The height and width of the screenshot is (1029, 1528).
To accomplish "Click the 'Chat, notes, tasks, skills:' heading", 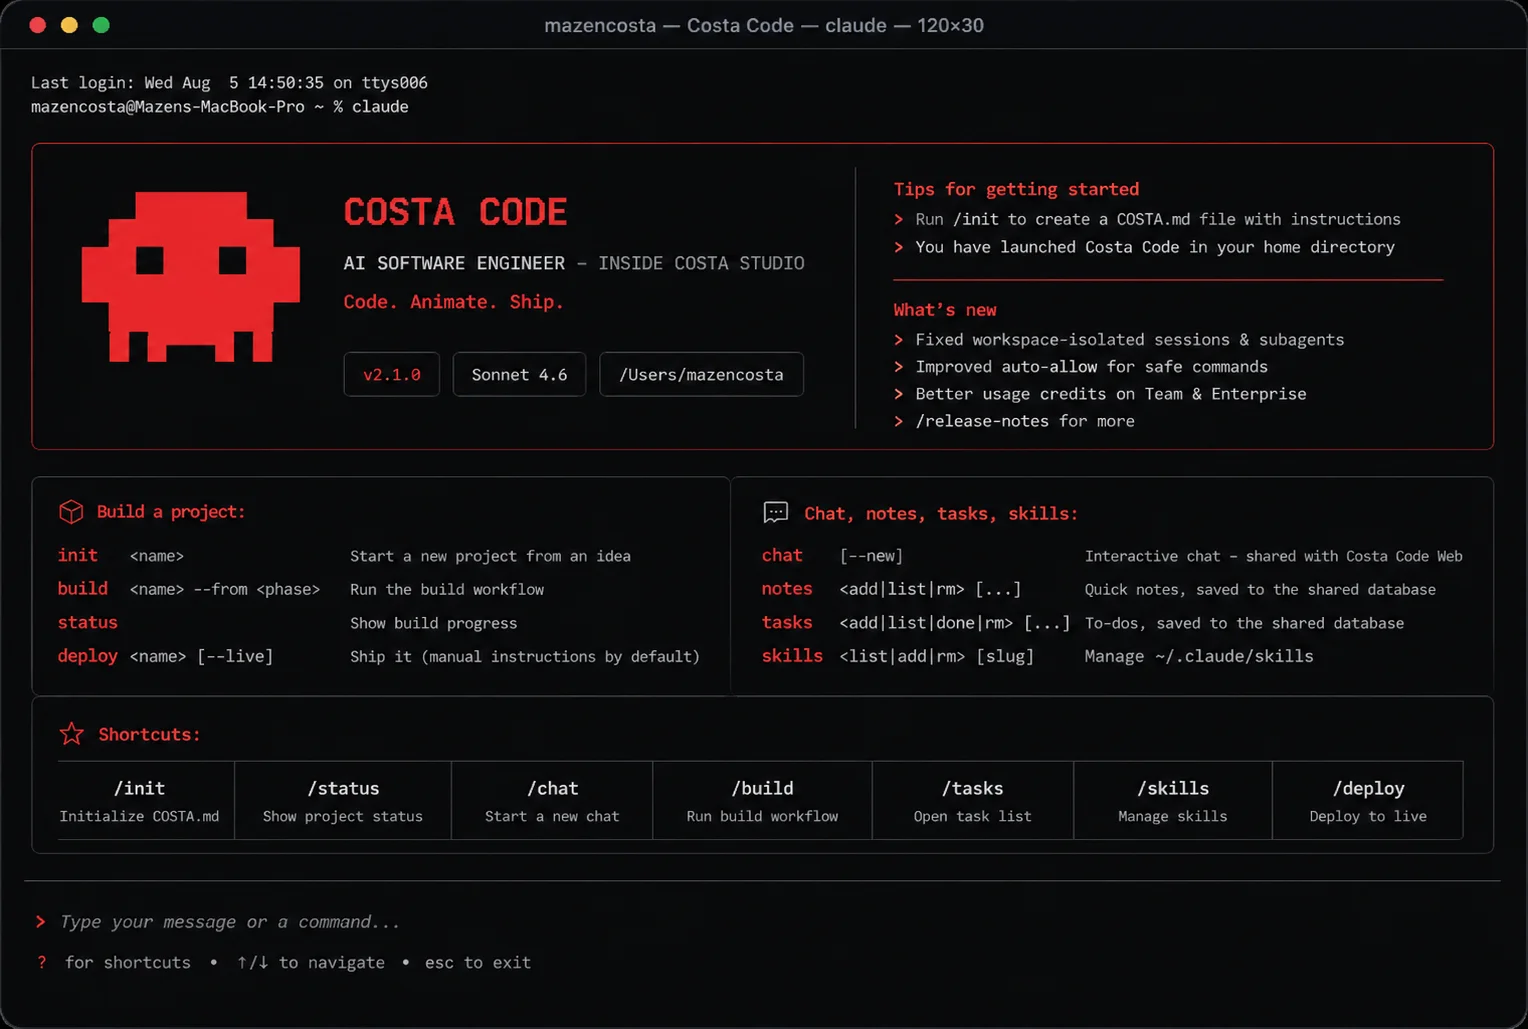I will (x=941, y=514).
